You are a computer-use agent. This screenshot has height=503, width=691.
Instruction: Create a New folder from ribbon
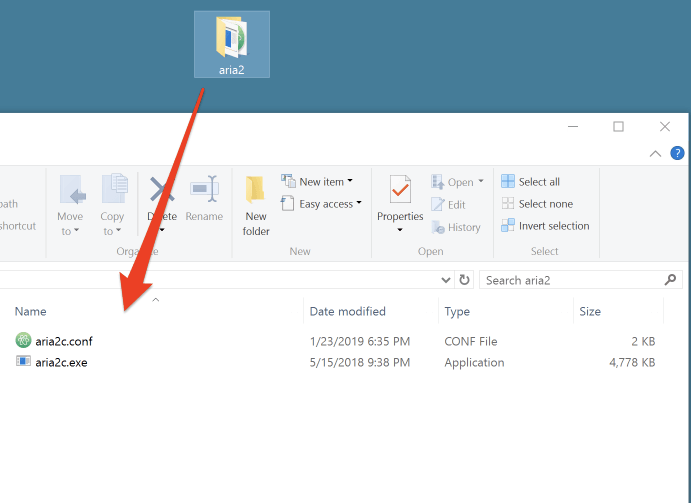[x=256, y=205]
